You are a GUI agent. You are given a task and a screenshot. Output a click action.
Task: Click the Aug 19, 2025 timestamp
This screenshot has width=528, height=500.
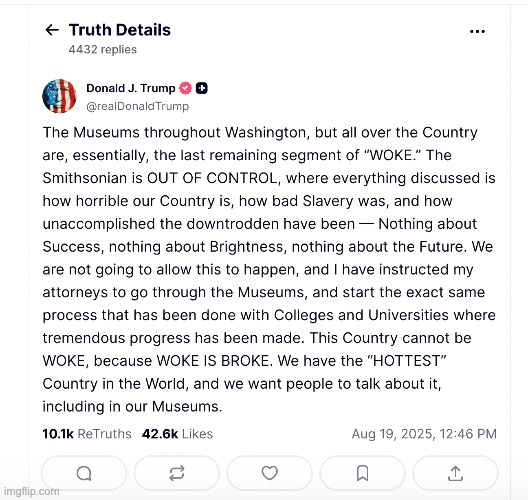[424, 434]
